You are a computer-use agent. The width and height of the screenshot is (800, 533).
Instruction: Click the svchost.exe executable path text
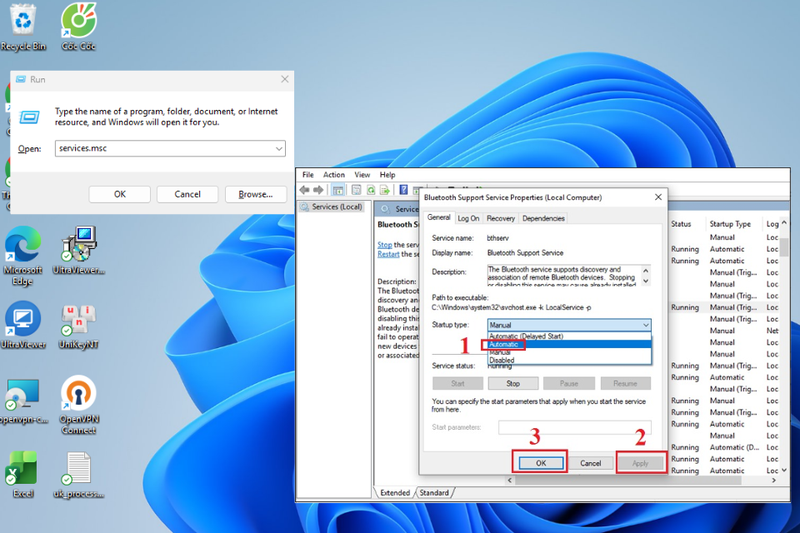pos(511,308)
